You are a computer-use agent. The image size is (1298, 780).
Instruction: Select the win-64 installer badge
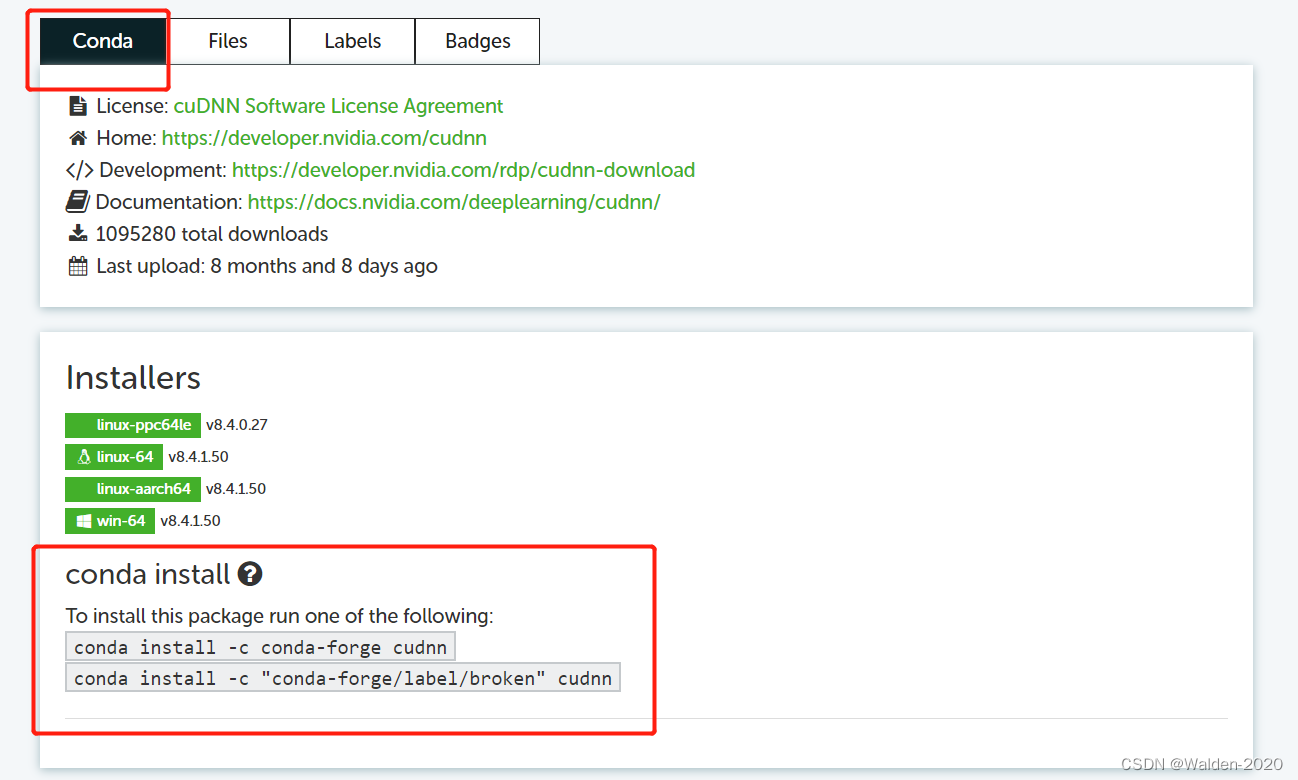pyautogui.click(x=110, y=521)
